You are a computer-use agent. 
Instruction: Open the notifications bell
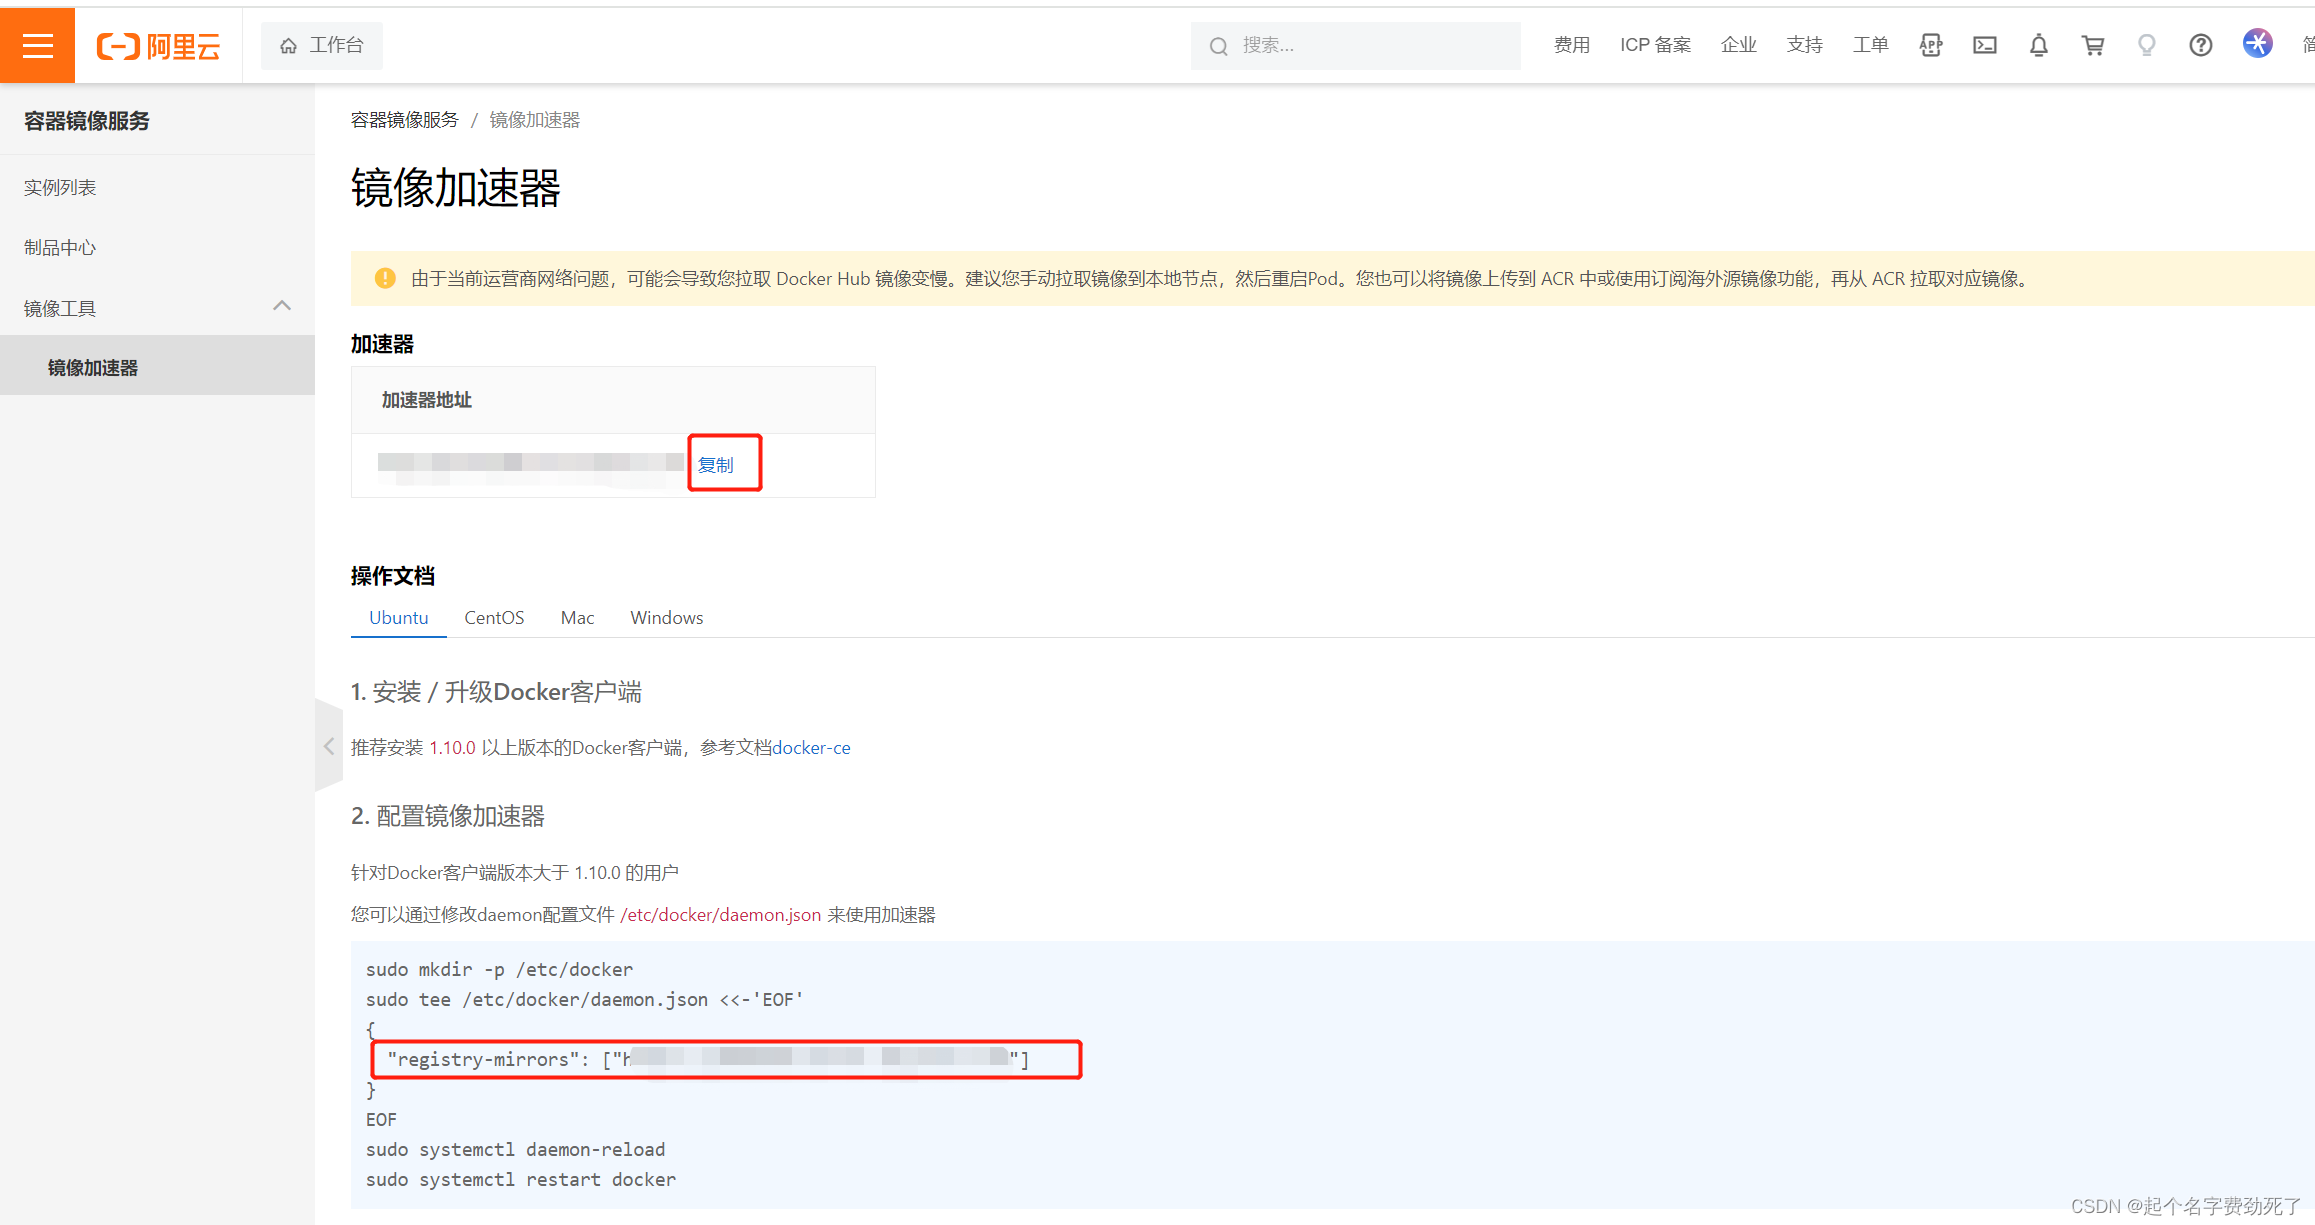[x=2039, y=45]
